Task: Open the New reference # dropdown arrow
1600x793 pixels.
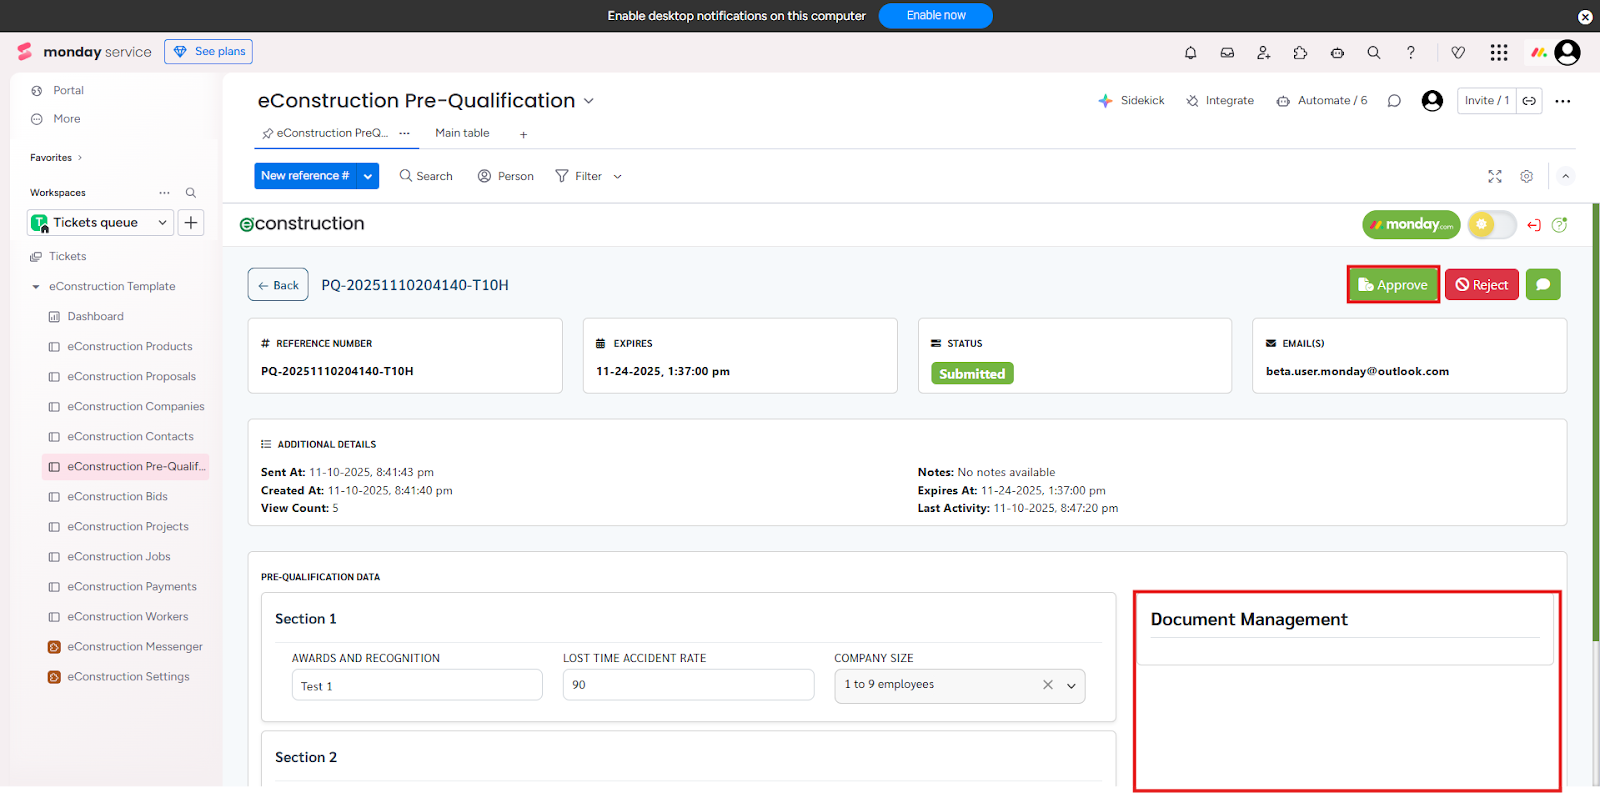Action: (x=368, y=176)
